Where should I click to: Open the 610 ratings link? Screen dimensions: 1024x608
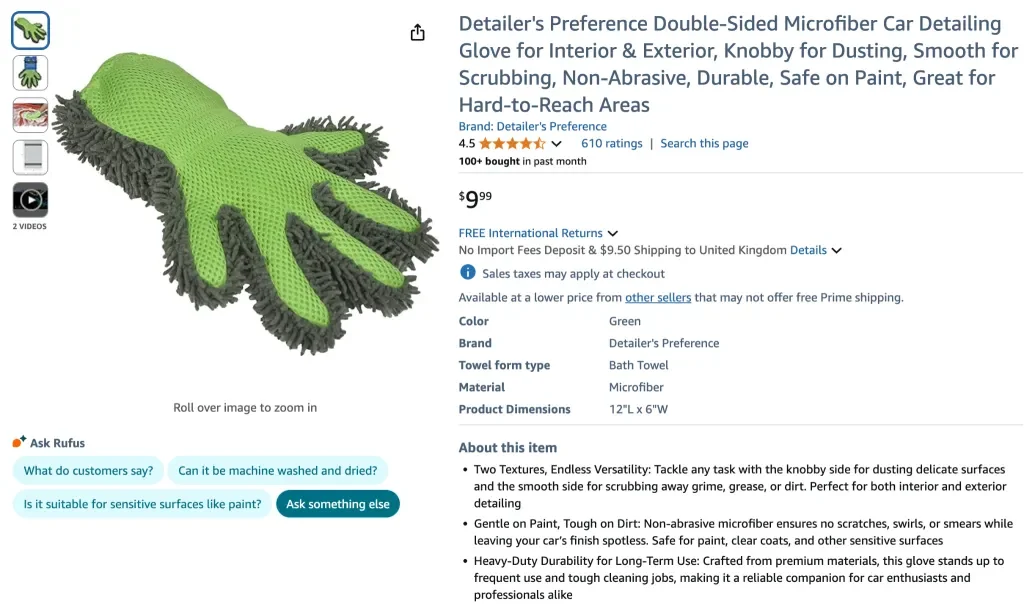(x=611, y=143)
